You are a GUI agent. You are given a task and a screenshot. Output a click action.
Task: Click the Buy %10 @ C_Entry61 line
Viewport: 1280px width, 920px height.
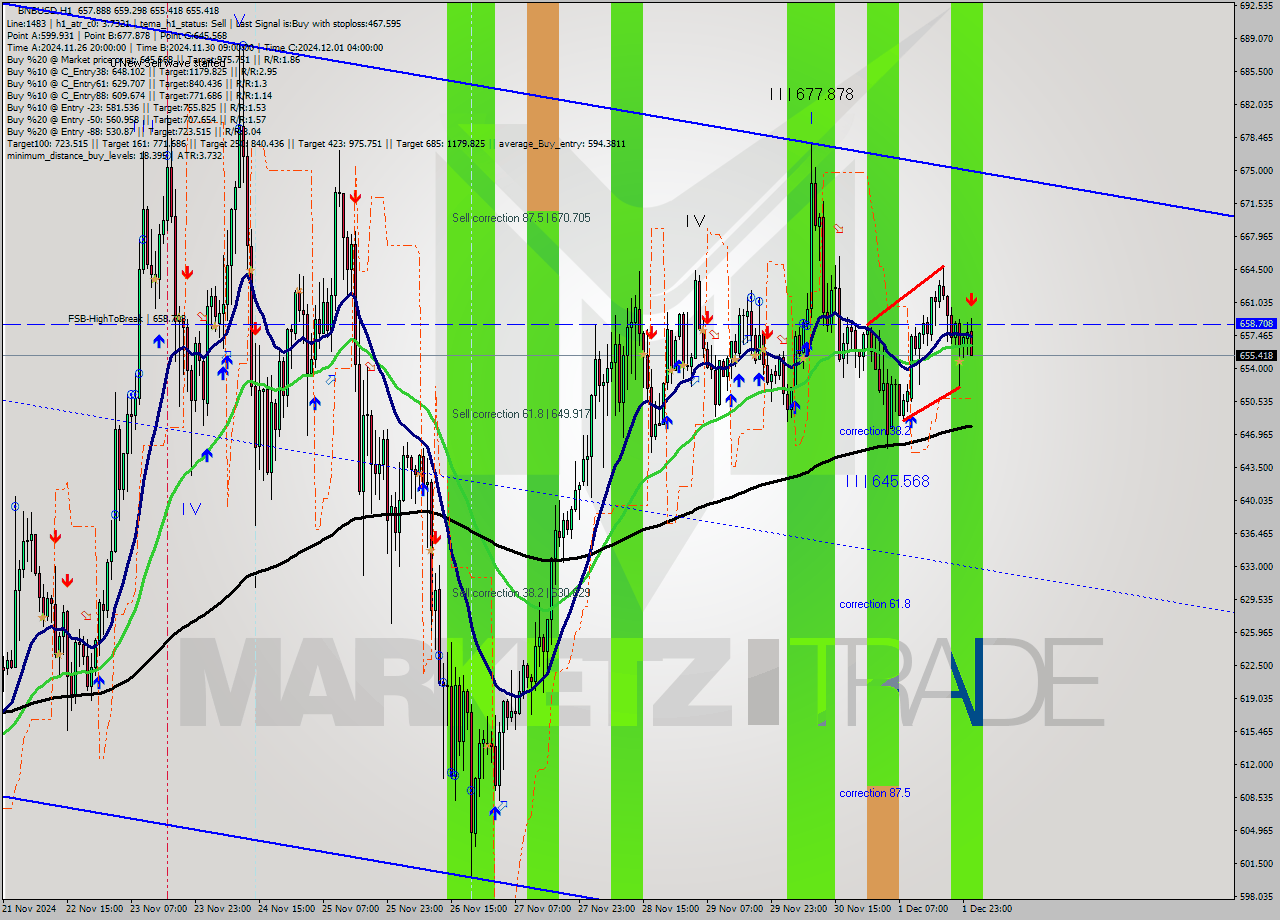click(x=136, y=84)
